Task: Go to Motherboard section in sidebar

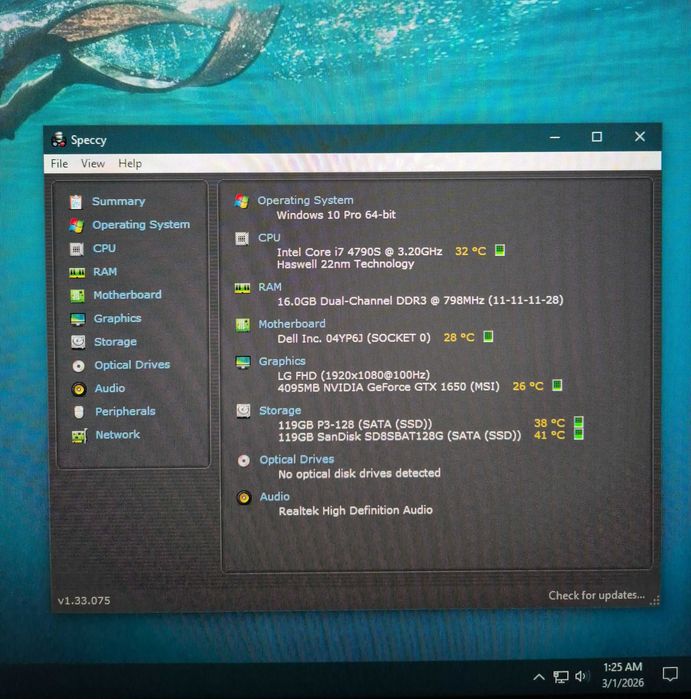Action: point(128,295)
